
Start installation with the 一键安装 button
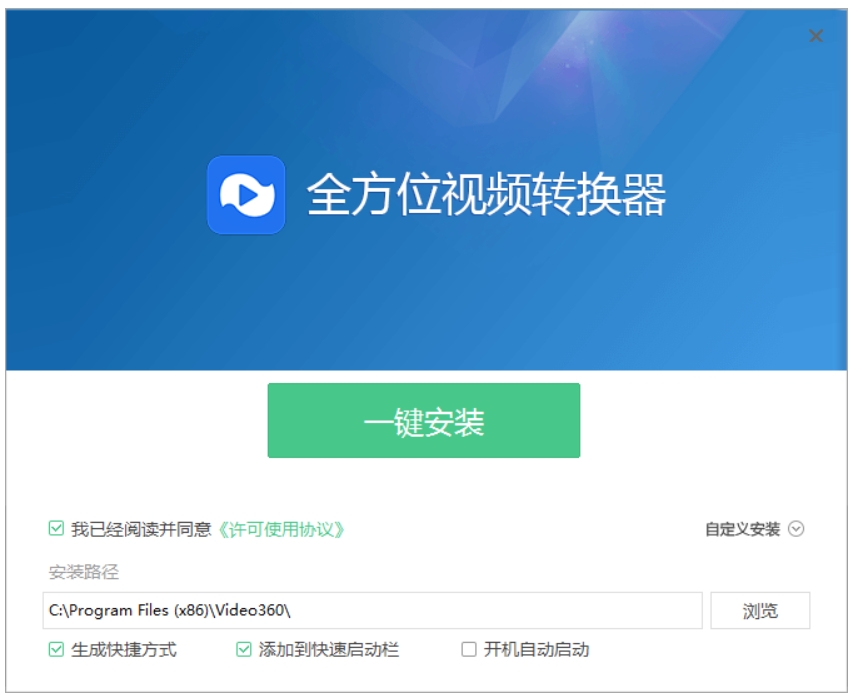[x=424, y=421]
